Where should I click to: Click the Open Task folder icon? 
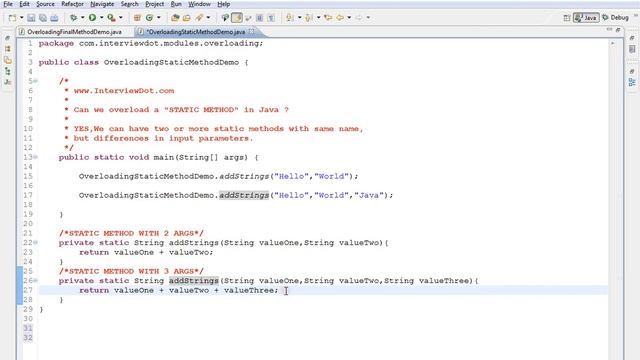pos(187,18)
